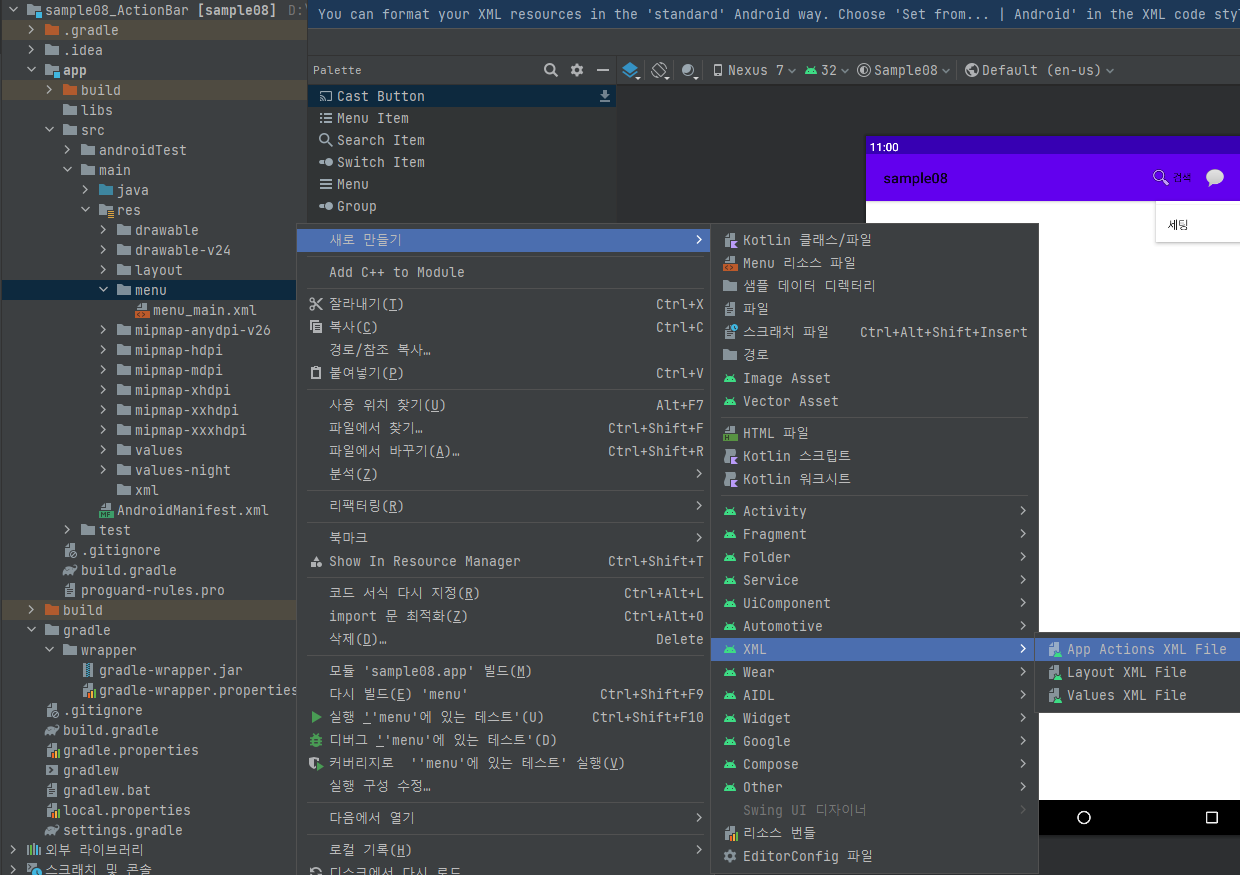Open the Activity submenu
The height and width of the screenshot is (875, 1240).
click(x=873, y=511)
